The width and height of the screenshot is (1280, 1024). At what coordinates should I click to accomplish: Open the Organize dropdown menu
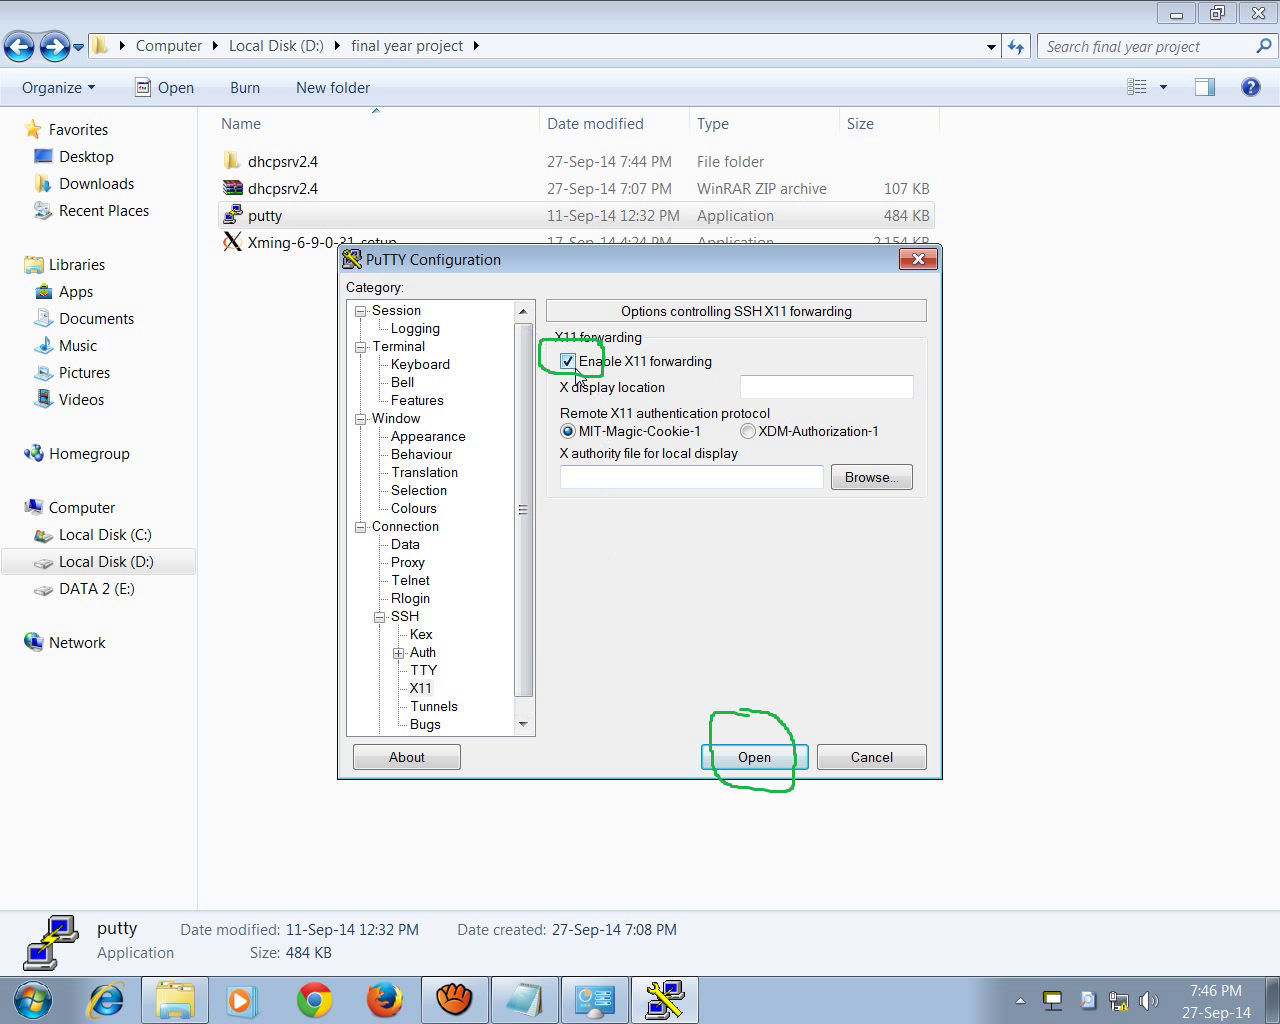pyautogui.click(x=59, y=87)
